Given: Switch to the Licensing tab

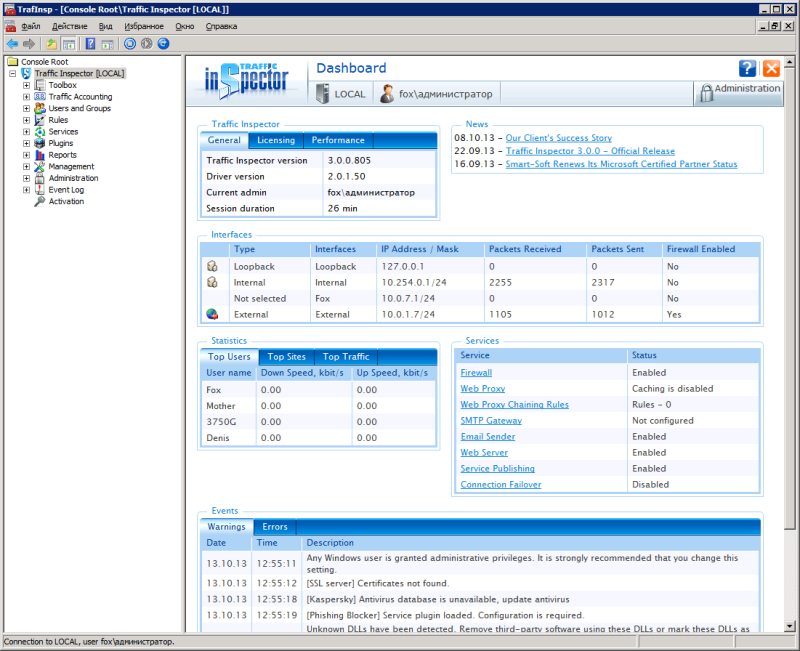Looking at the screenshot, I should click(x=276, y=140).
